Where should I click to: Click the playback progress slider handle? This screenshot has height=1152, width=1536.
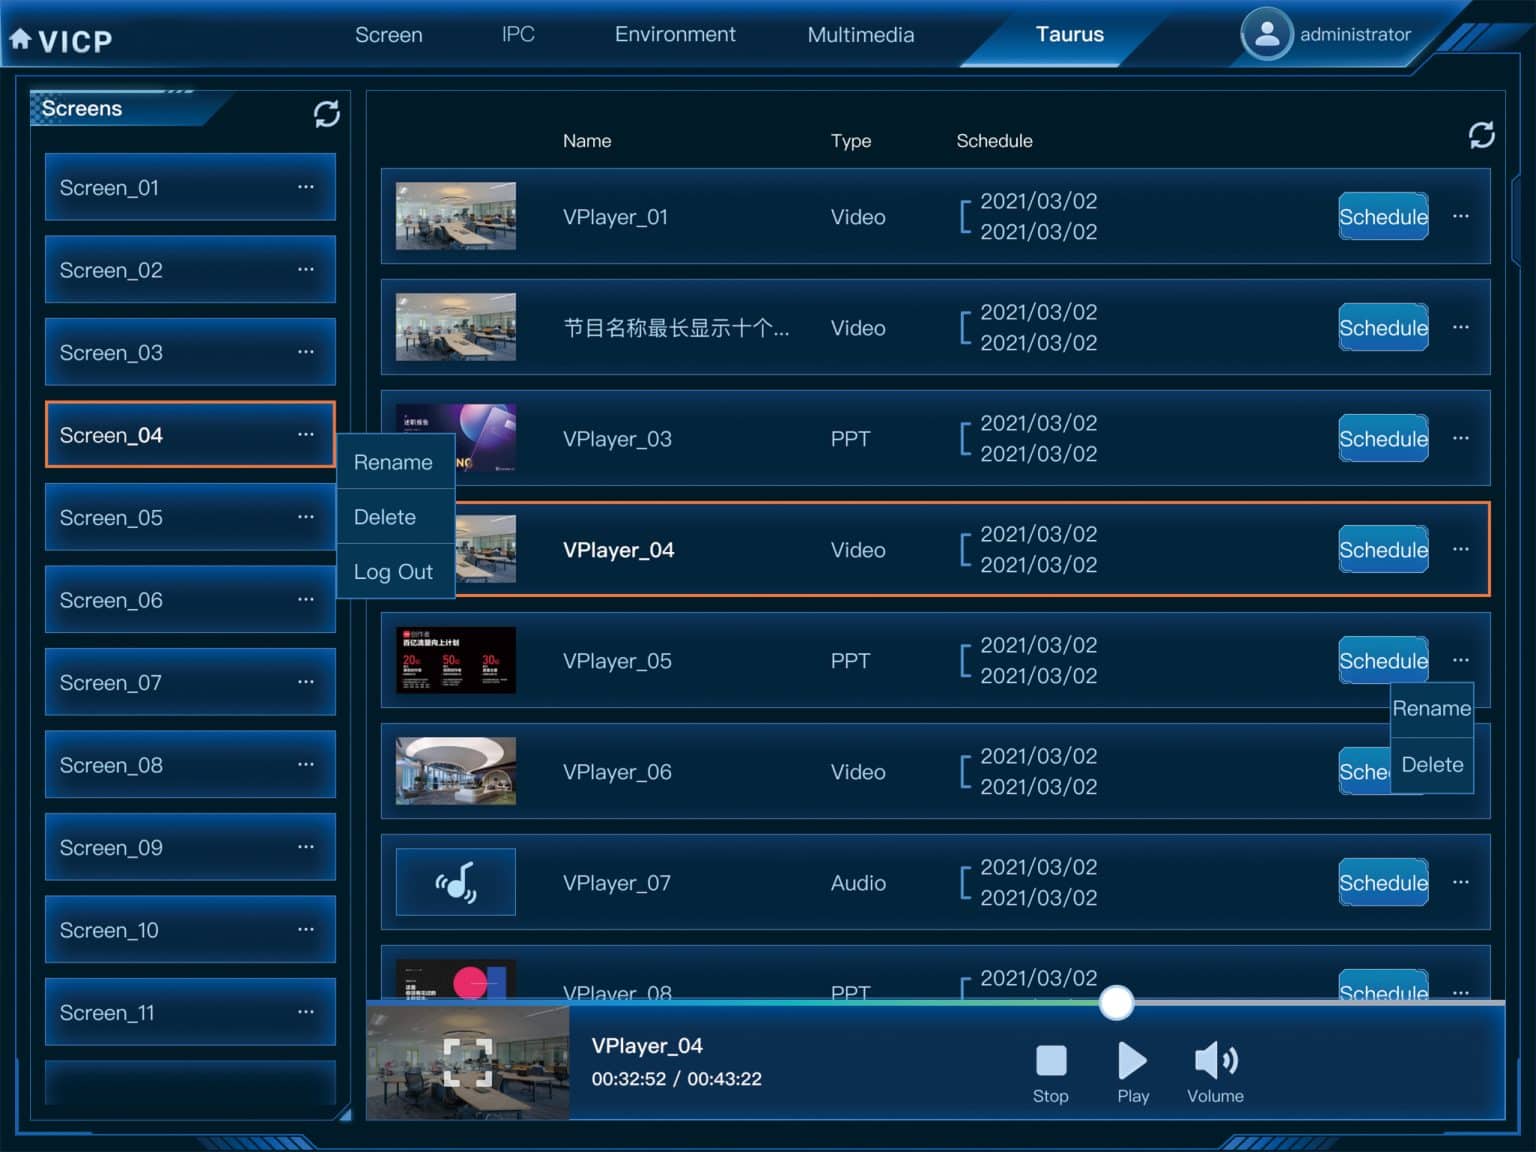click(x=1116, y=1002)
